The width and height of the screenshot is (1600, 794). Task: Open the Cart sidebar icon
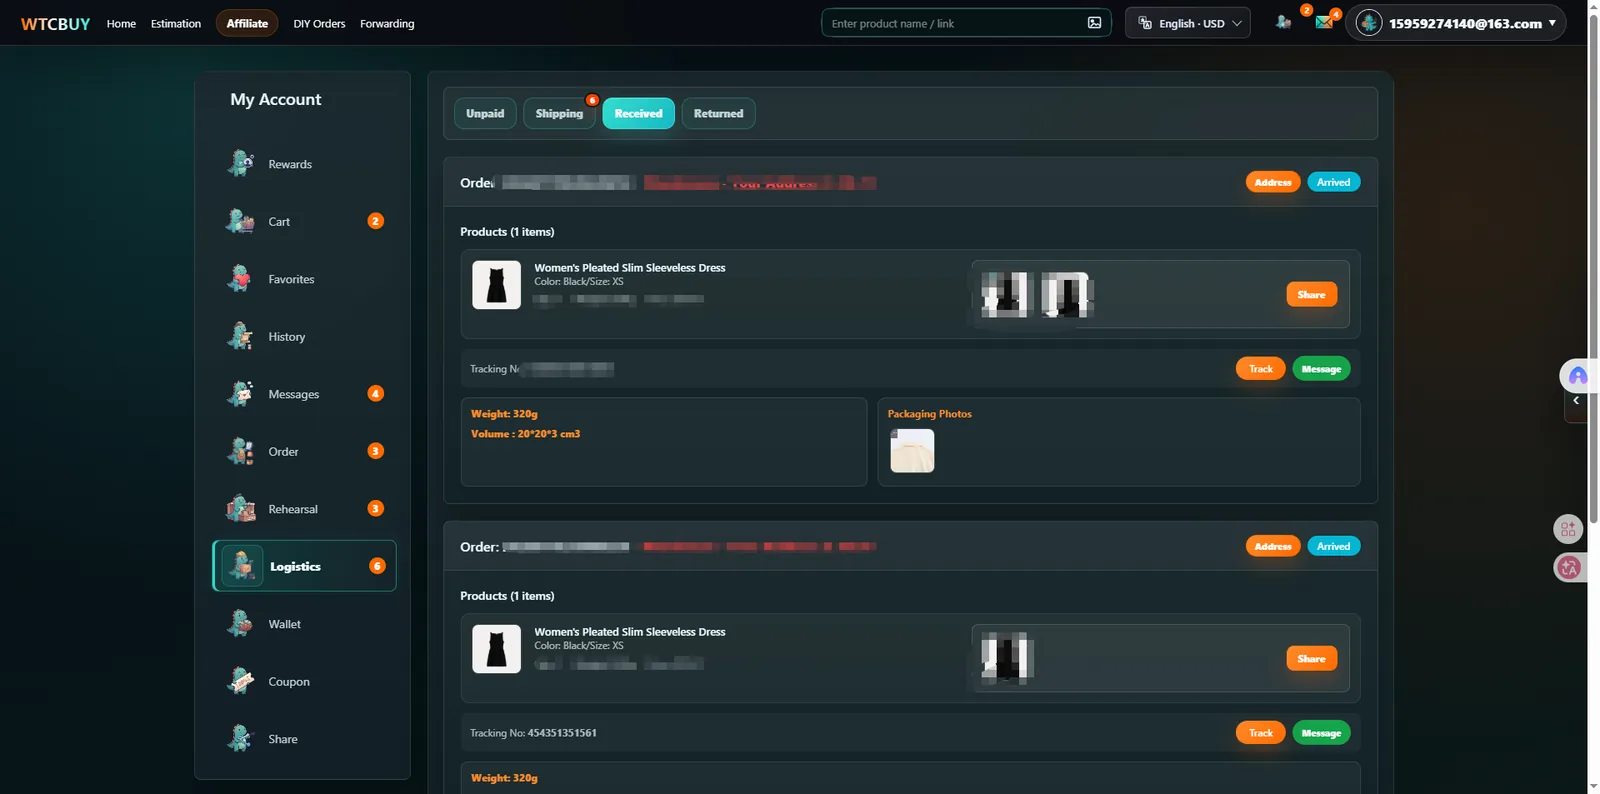point(240,221)
